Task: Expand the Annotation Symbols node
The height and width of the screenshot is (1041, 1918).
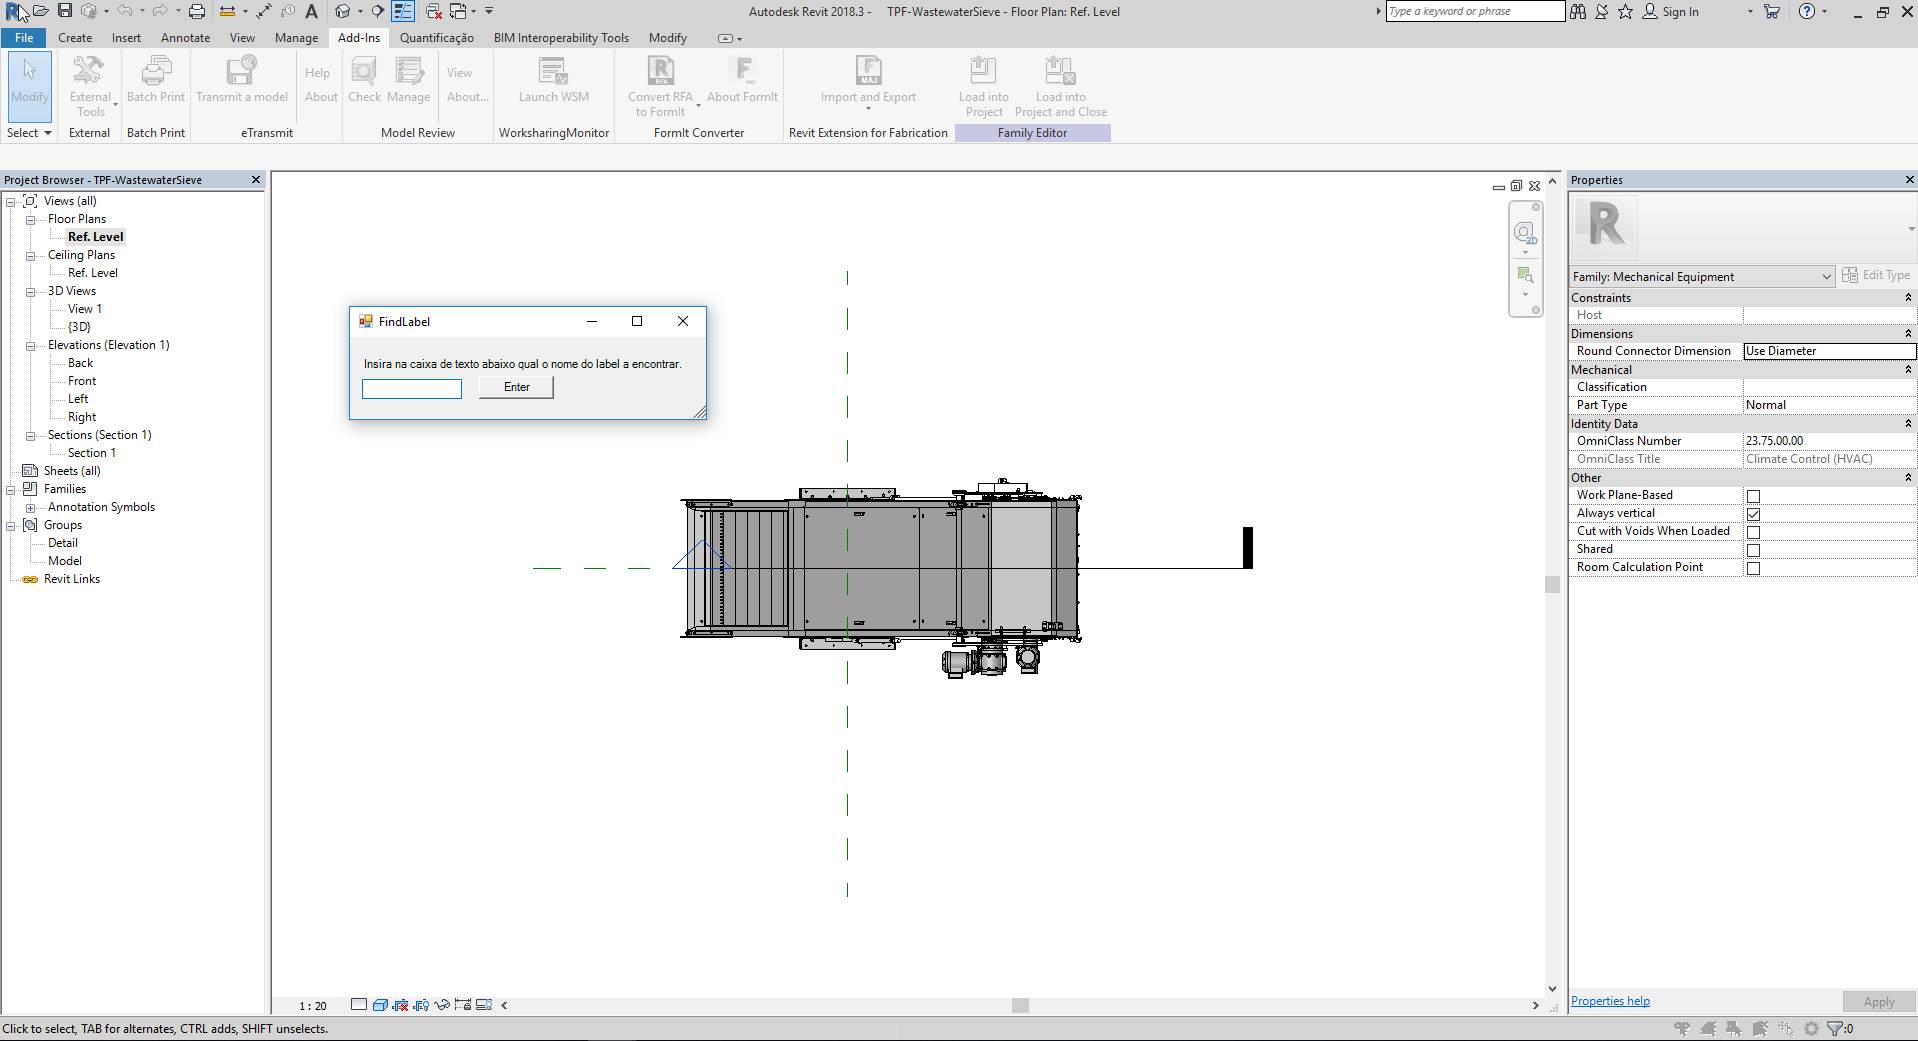Action: tap(30, 508)
